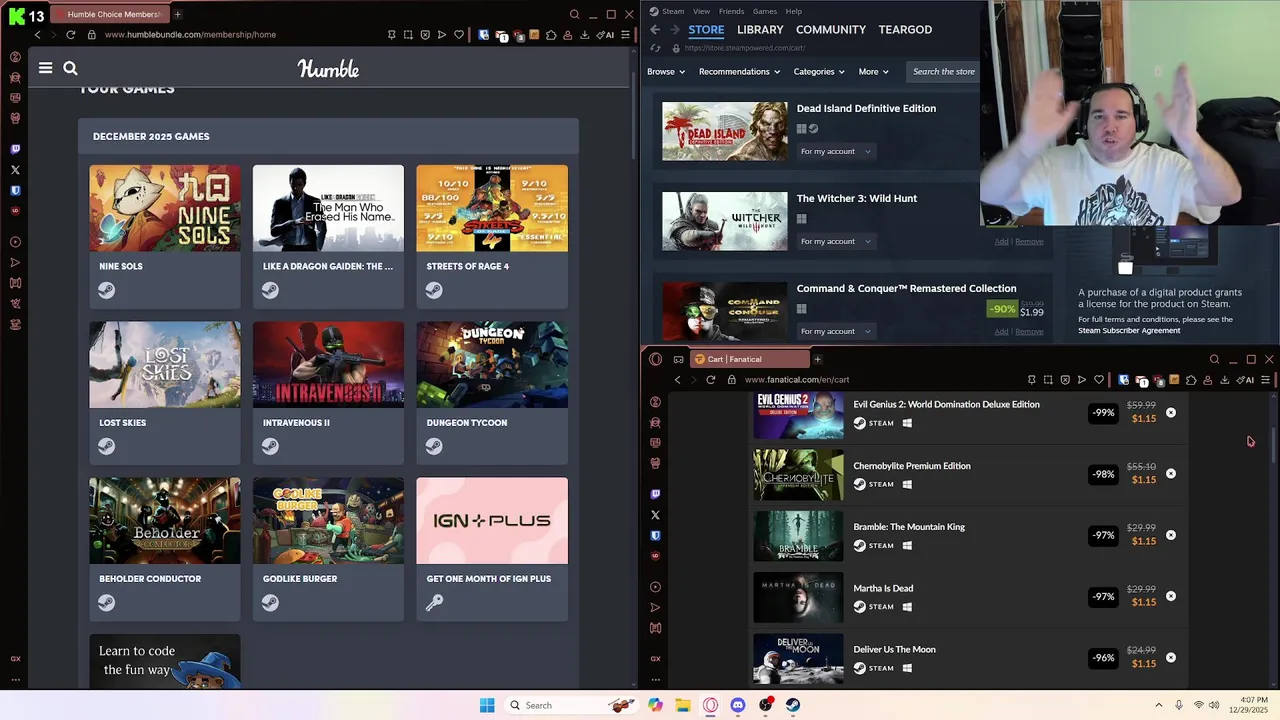The width and height of the screenshot is (1280, 720).
Task: Open Twitch icon in left Opera sidebar
Action: click(15, 149)
